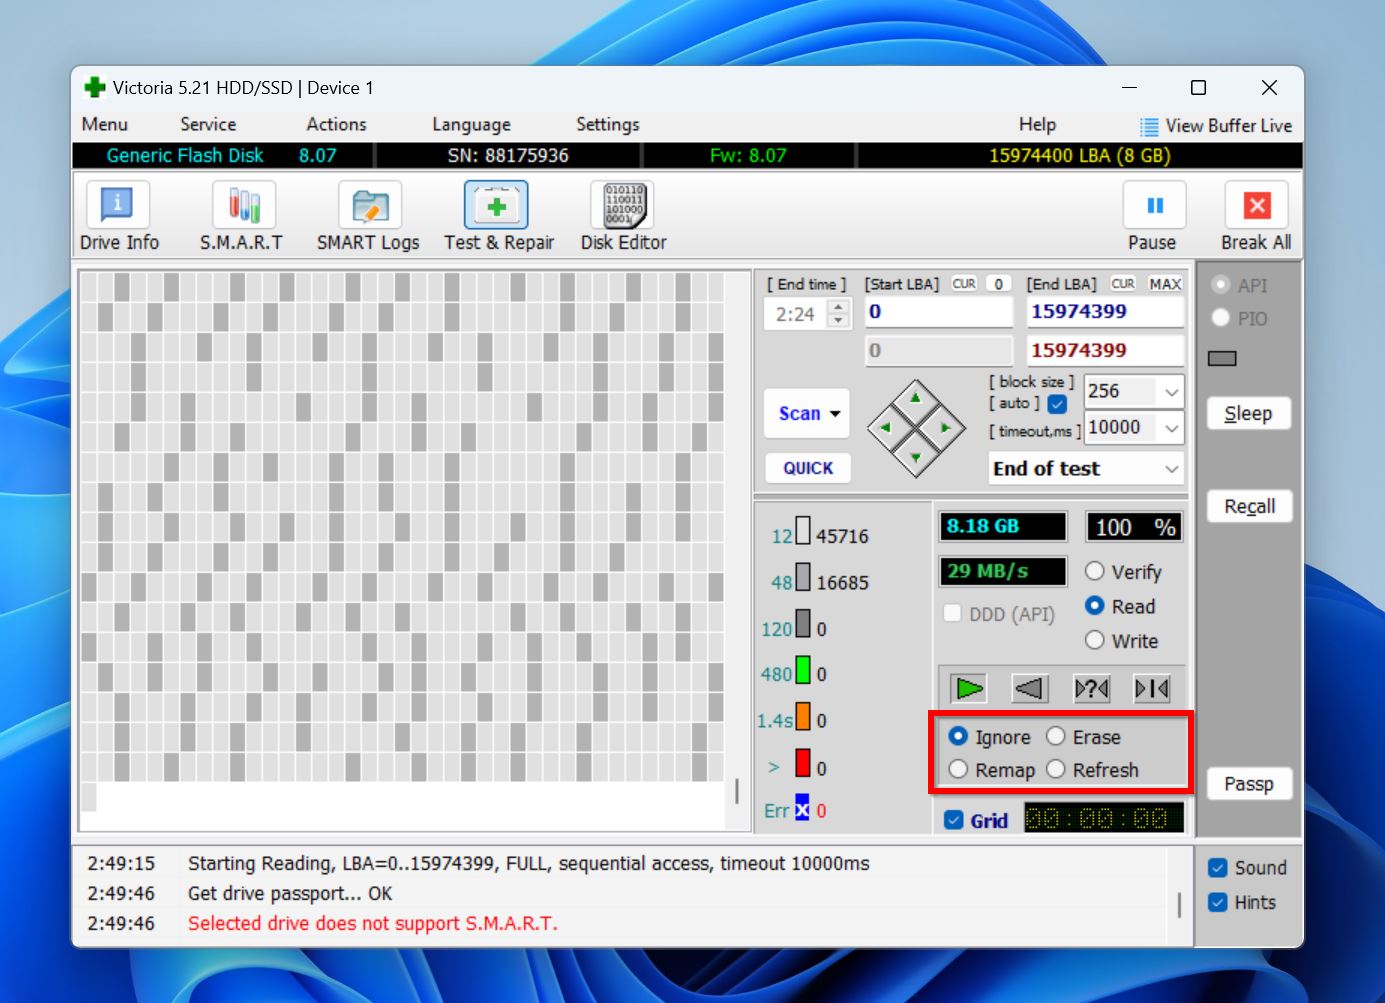
Task: Uncheck the Grid checkbox
Action: point(954,821)
